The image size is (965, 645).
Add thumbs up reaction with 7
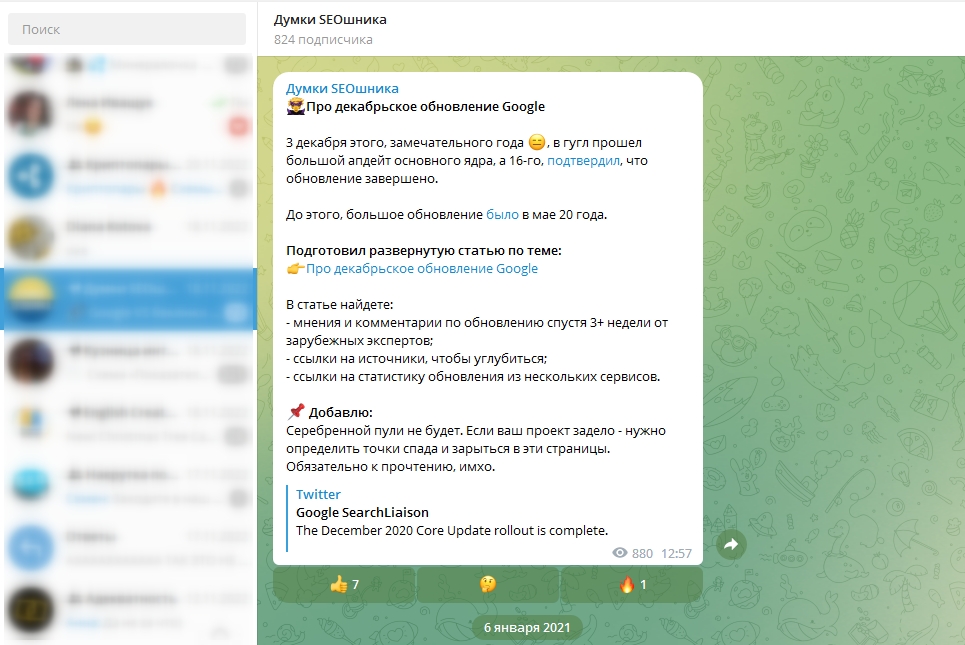click(x=345, y=585)
